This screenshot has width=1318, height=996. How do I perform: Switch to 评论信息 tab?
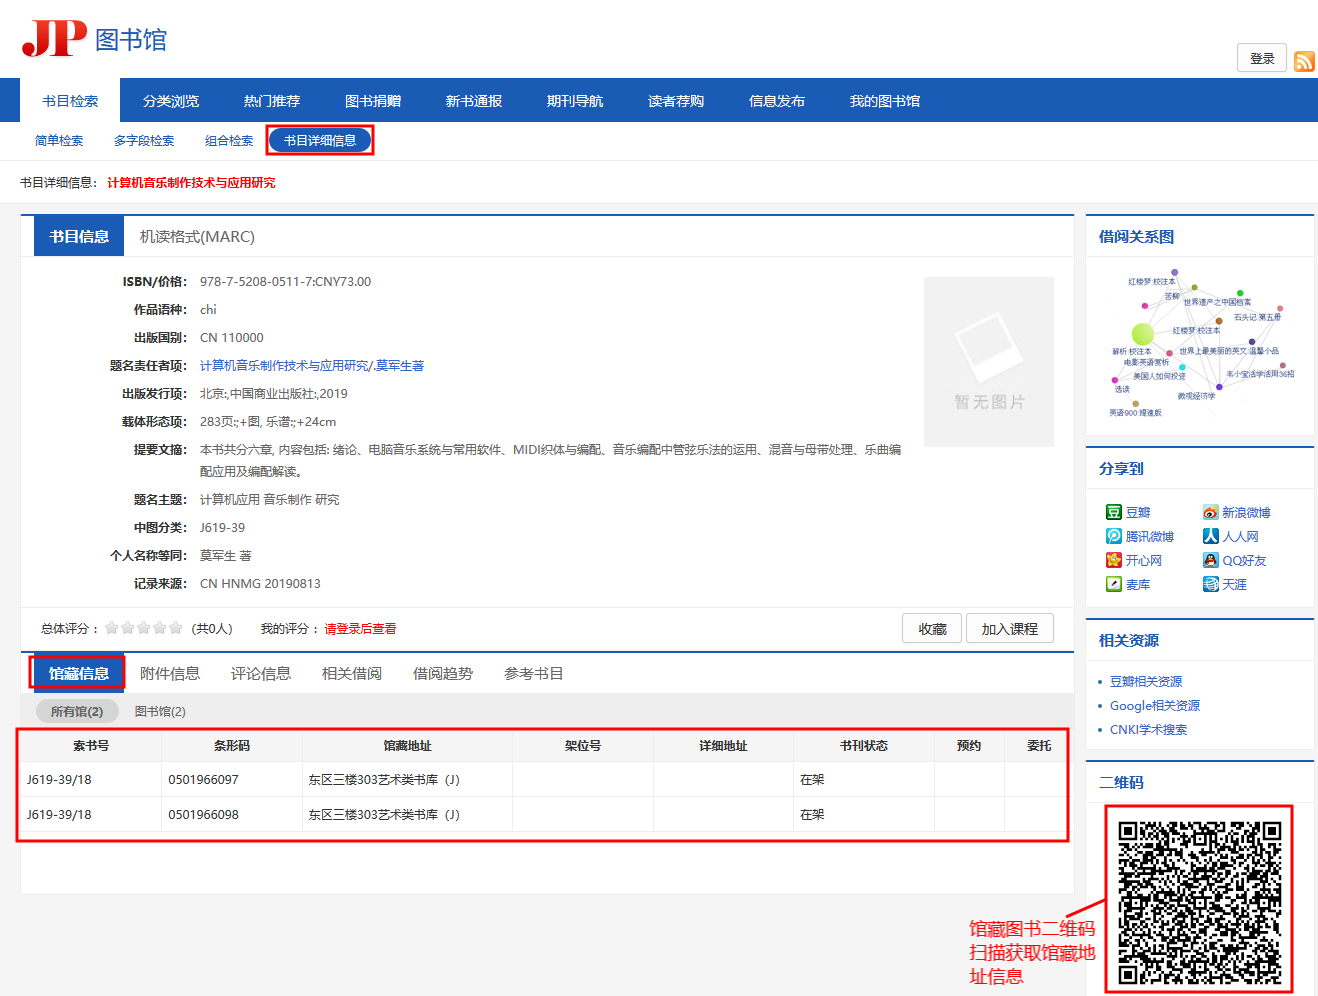pyautogui.click(x=261, y=674)
